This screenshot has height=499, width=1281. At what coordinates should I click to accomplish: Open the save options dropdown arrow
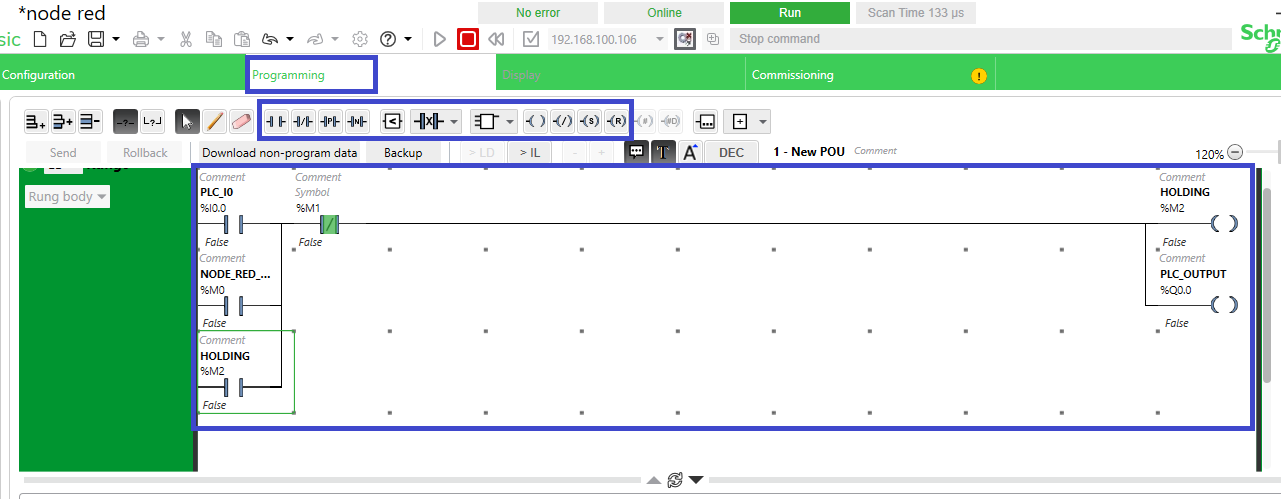pyautogui.click(x=116, y=39)
